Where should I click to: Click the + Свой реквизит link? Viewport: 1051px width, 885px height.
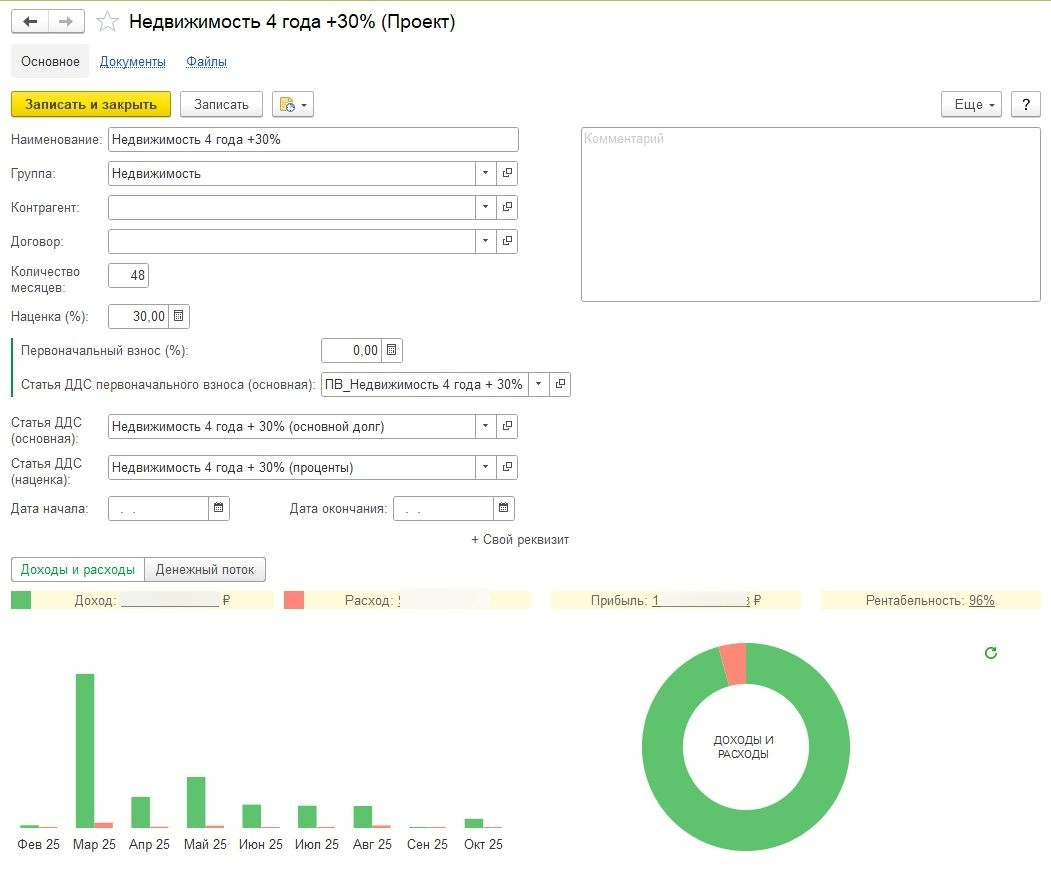pyautogui.click(x=520, y=539)
